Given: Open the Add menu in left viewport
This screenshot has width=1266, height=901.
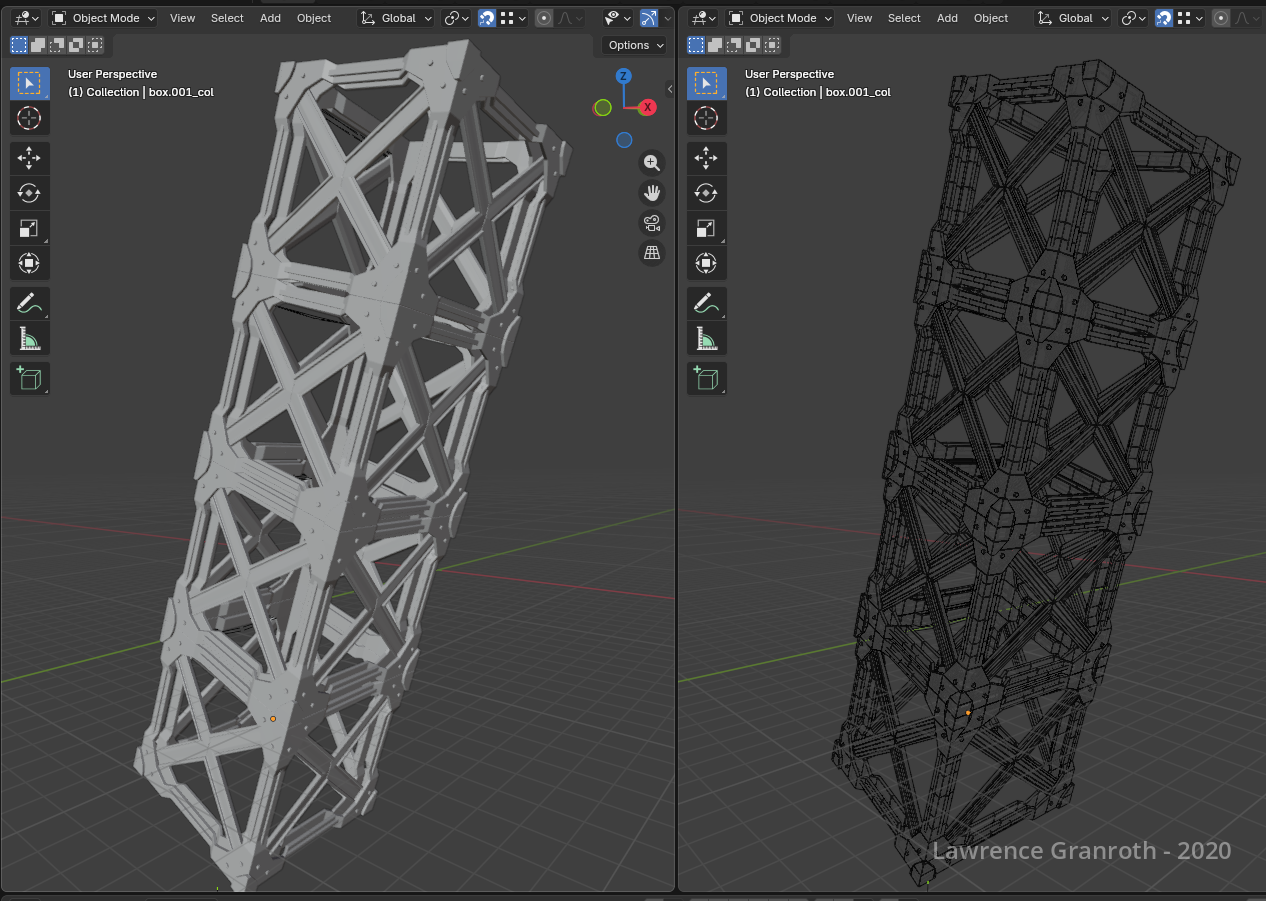Looking at the screenshot, I should [x=270, y=18].
